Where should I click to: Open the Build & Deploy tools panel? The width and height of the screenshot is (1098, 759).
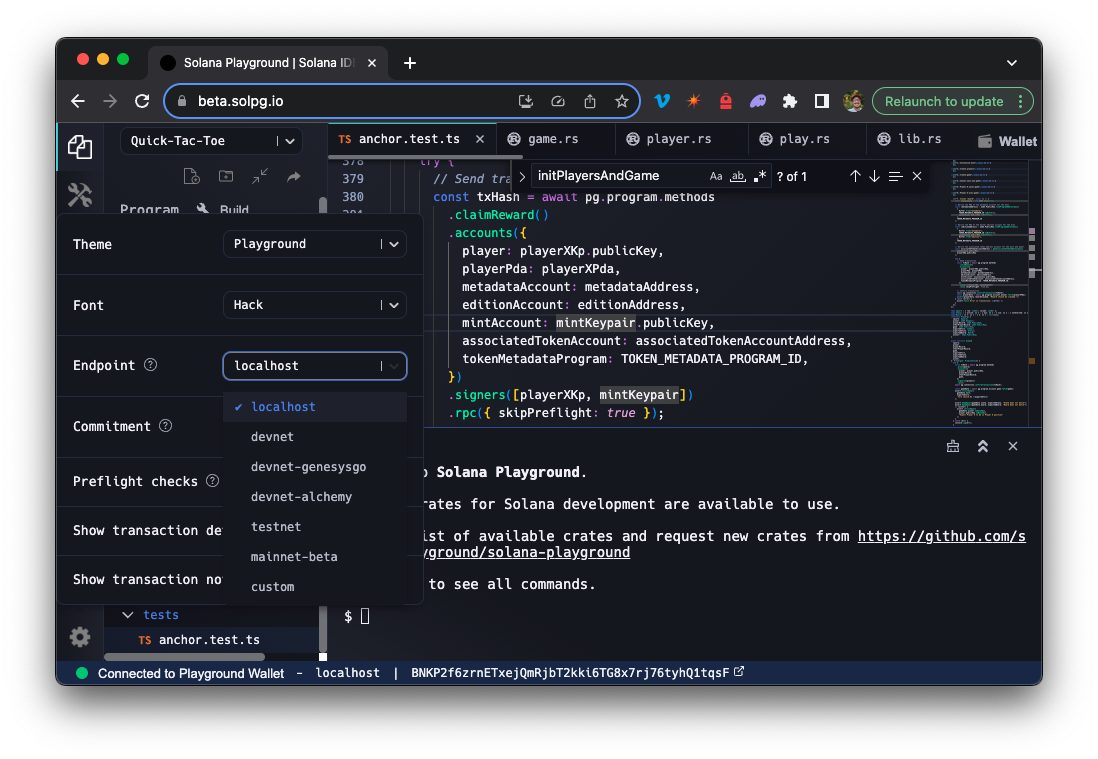point(80,195)
